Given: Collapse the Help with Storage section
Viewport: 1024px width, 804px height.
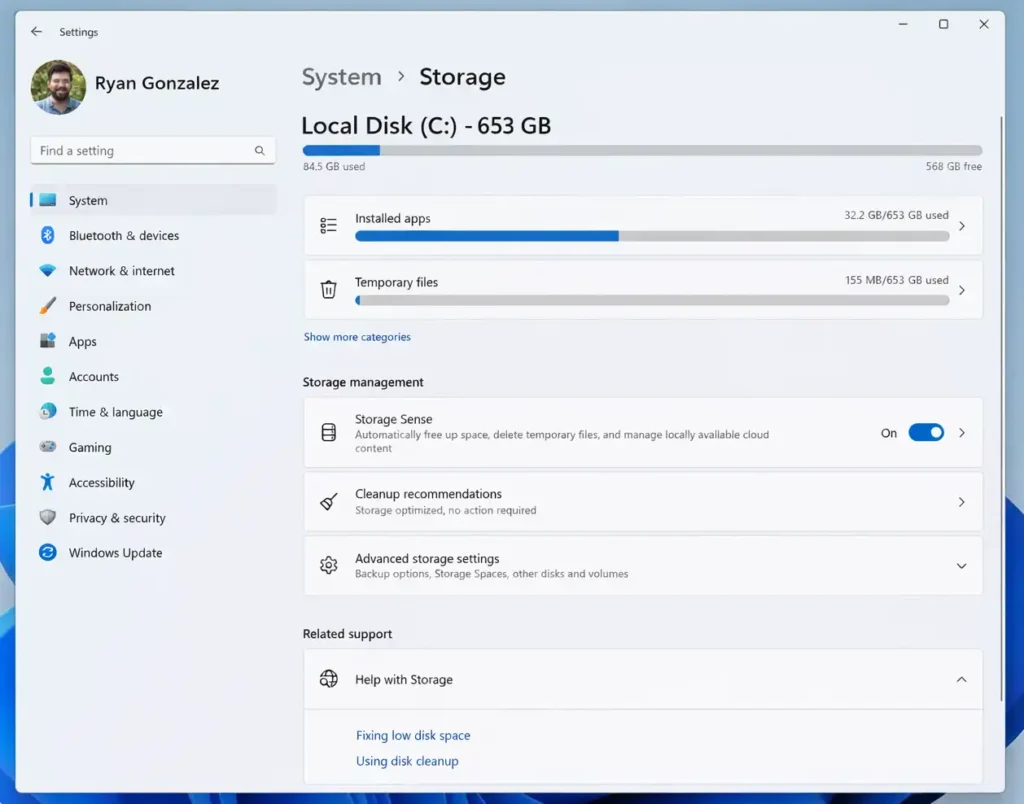Looking at the screenshot, I should coord(961,680).
